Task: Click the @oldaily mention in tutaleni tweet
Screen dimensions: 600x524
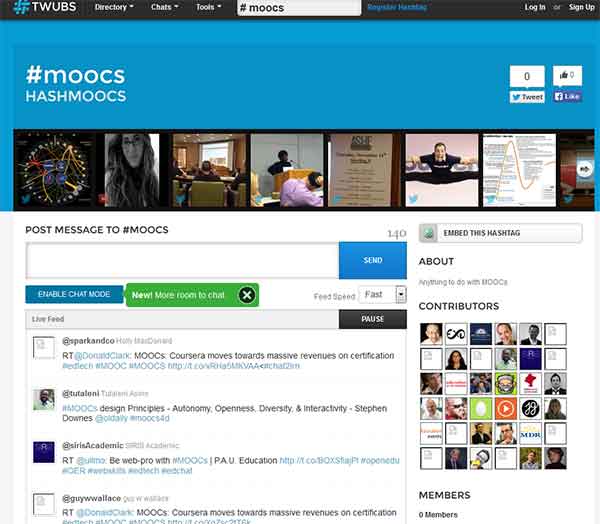Action: 111,418
